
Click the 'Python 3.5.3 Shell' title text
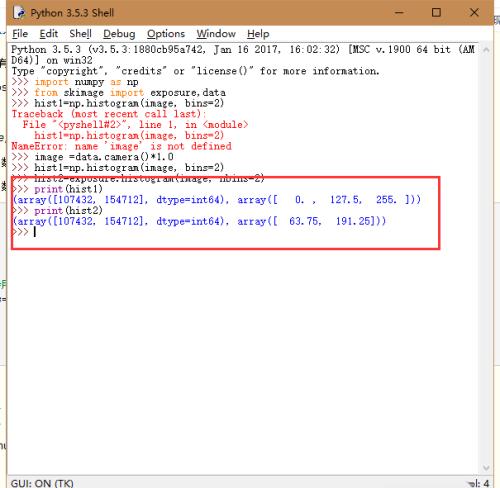point(72,13)
